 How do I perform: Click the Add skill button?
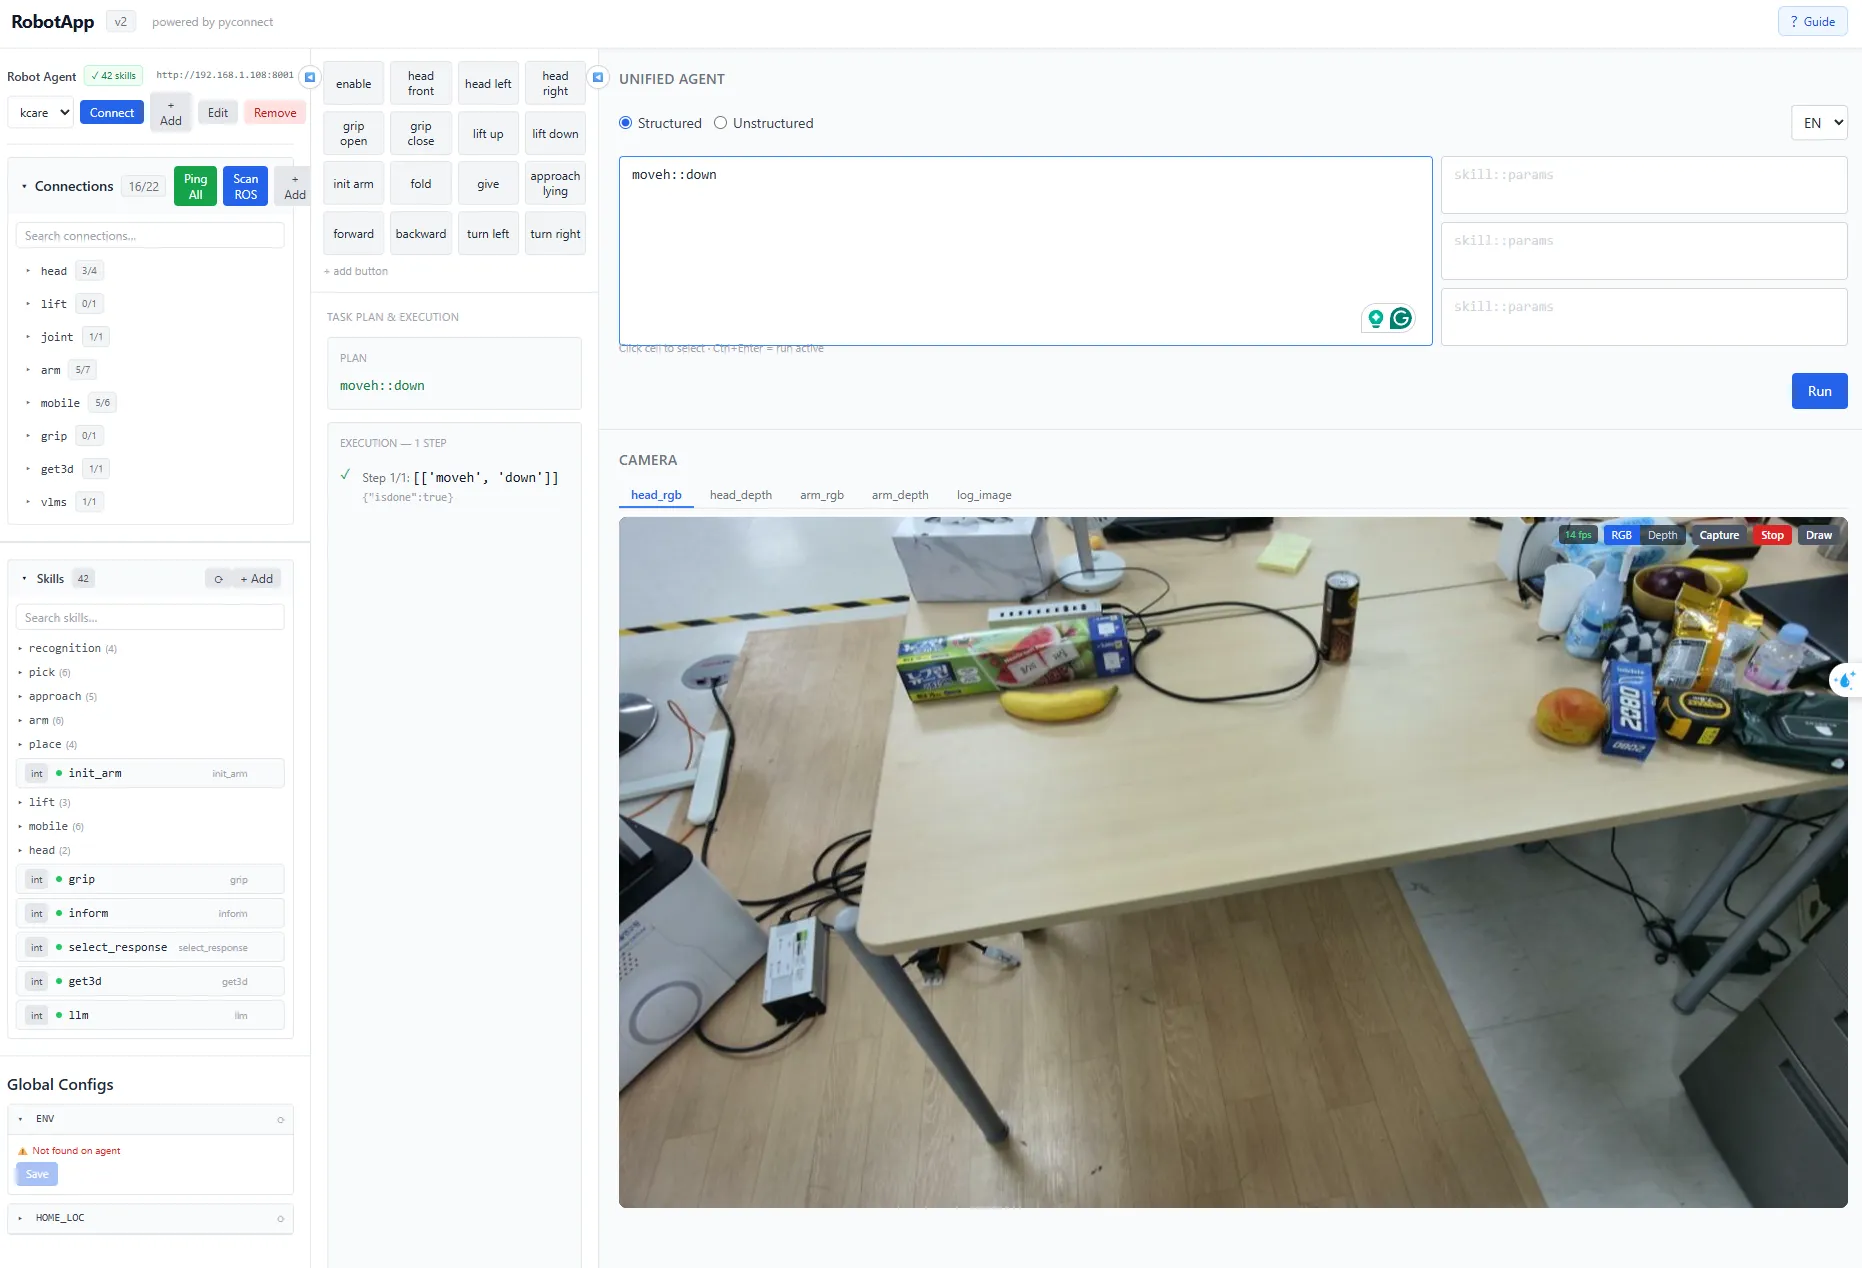pyautogui.click(x=257, y=579)
